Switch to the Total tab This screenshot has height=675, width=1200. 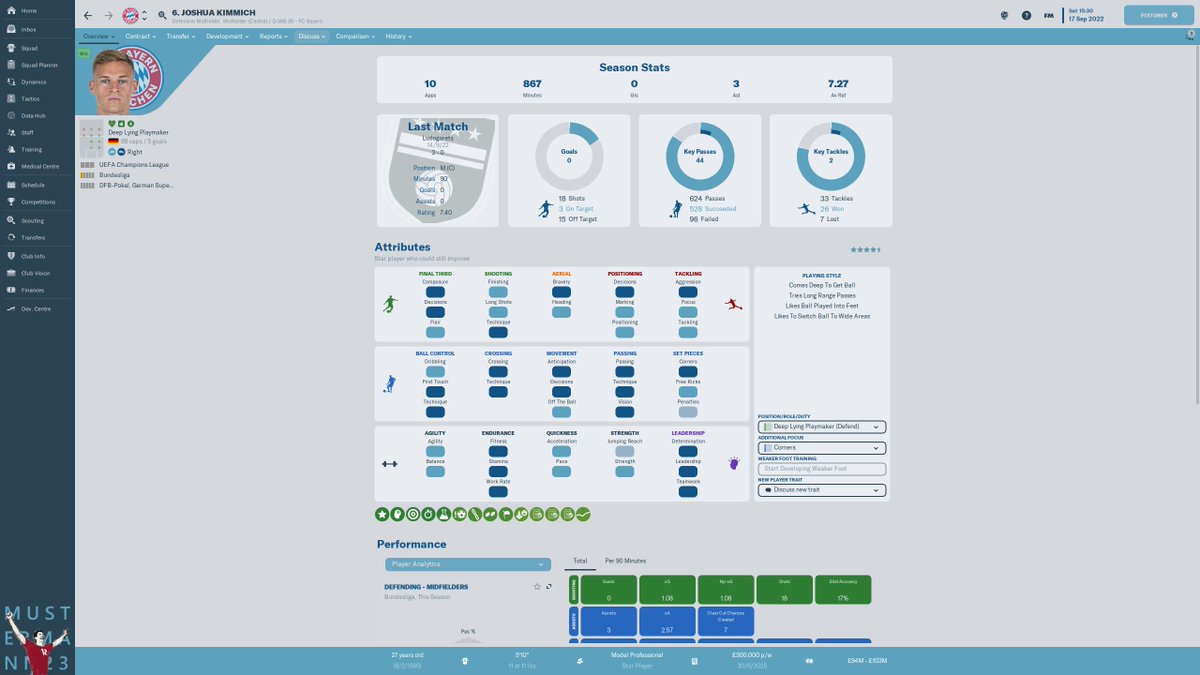pos(580,561)
